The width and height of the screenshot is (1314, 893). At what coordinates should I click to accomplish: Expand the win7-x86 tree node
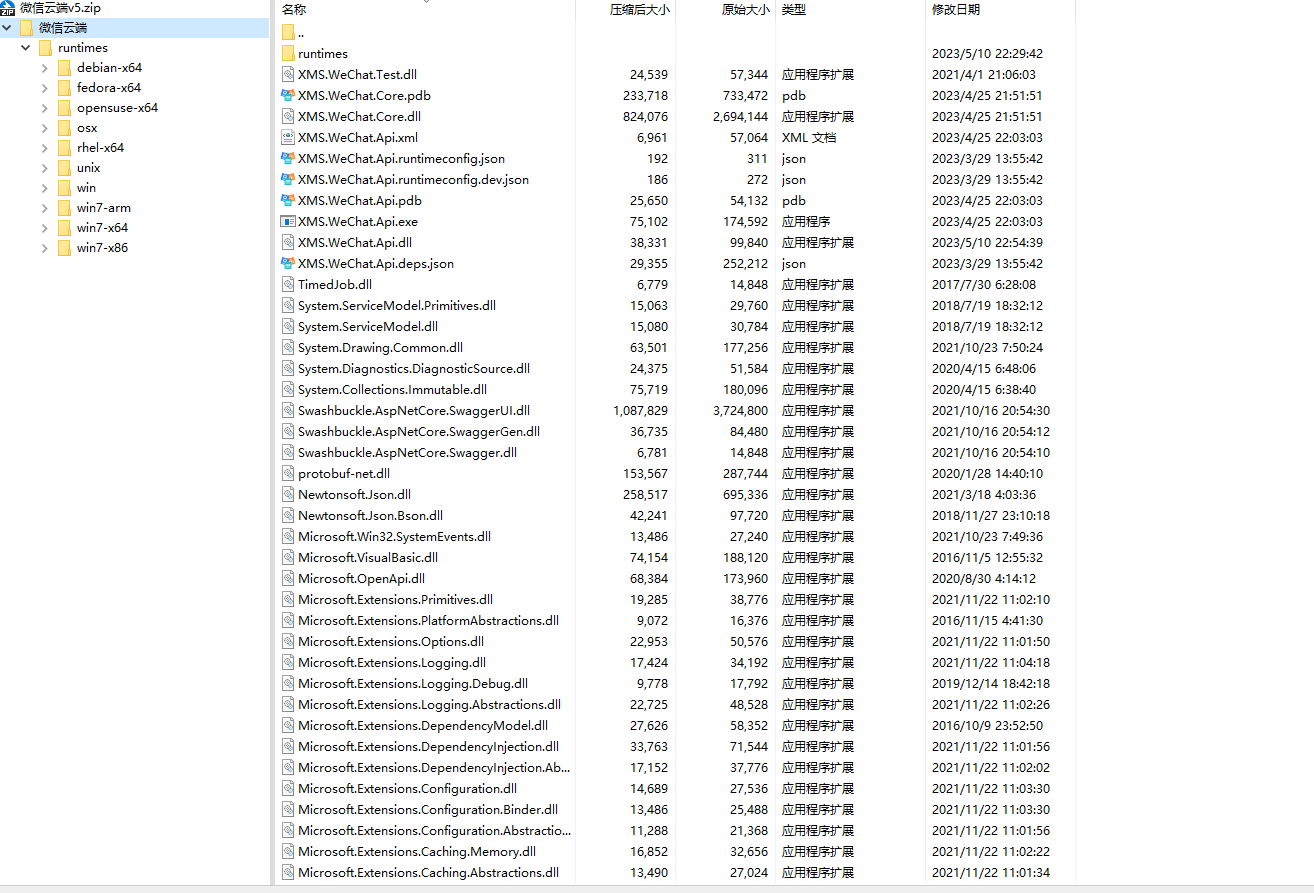click(45, 248)
